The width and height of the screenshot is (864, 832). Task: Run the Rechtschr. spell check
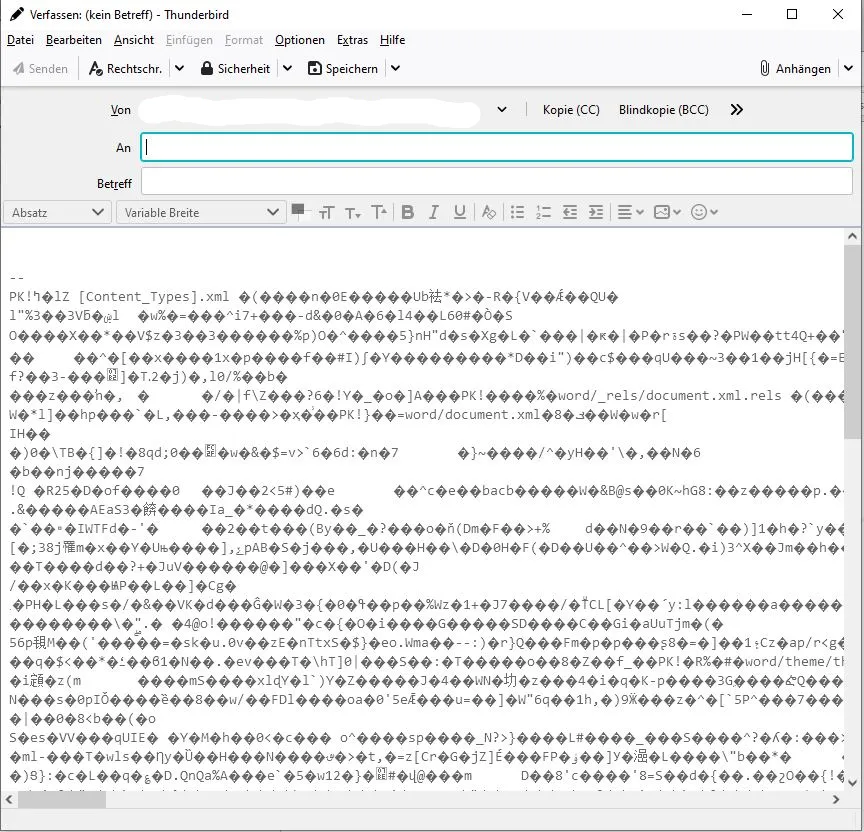125,68
